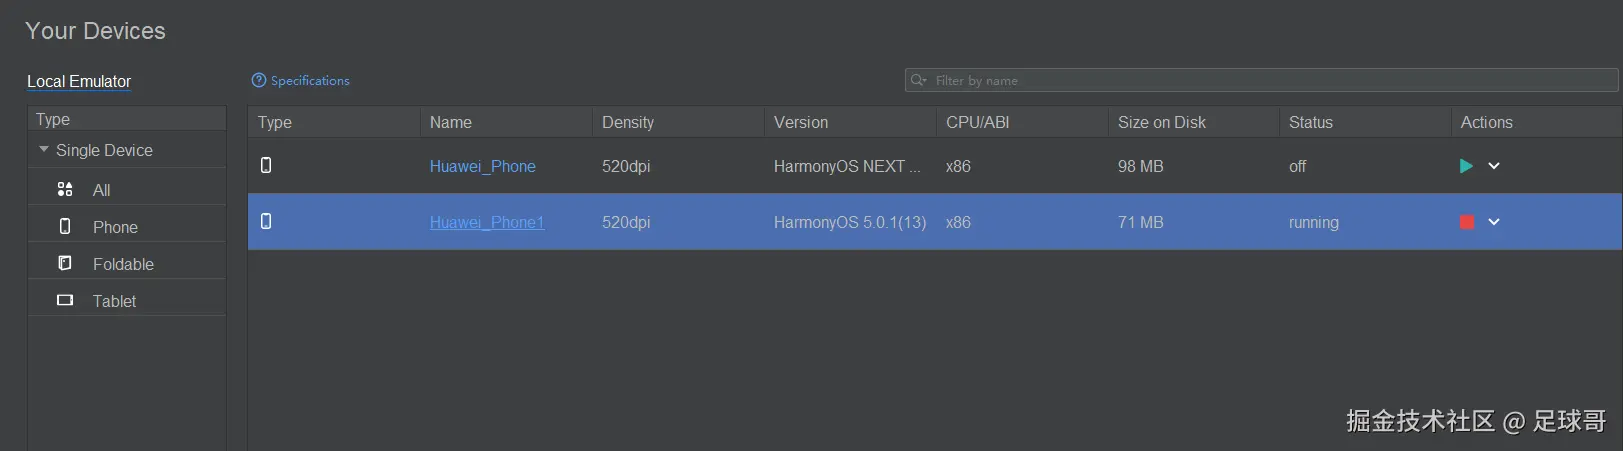Collapse the Single Device tree group
The image size is (1623, 451).
(x=44, y=150)
